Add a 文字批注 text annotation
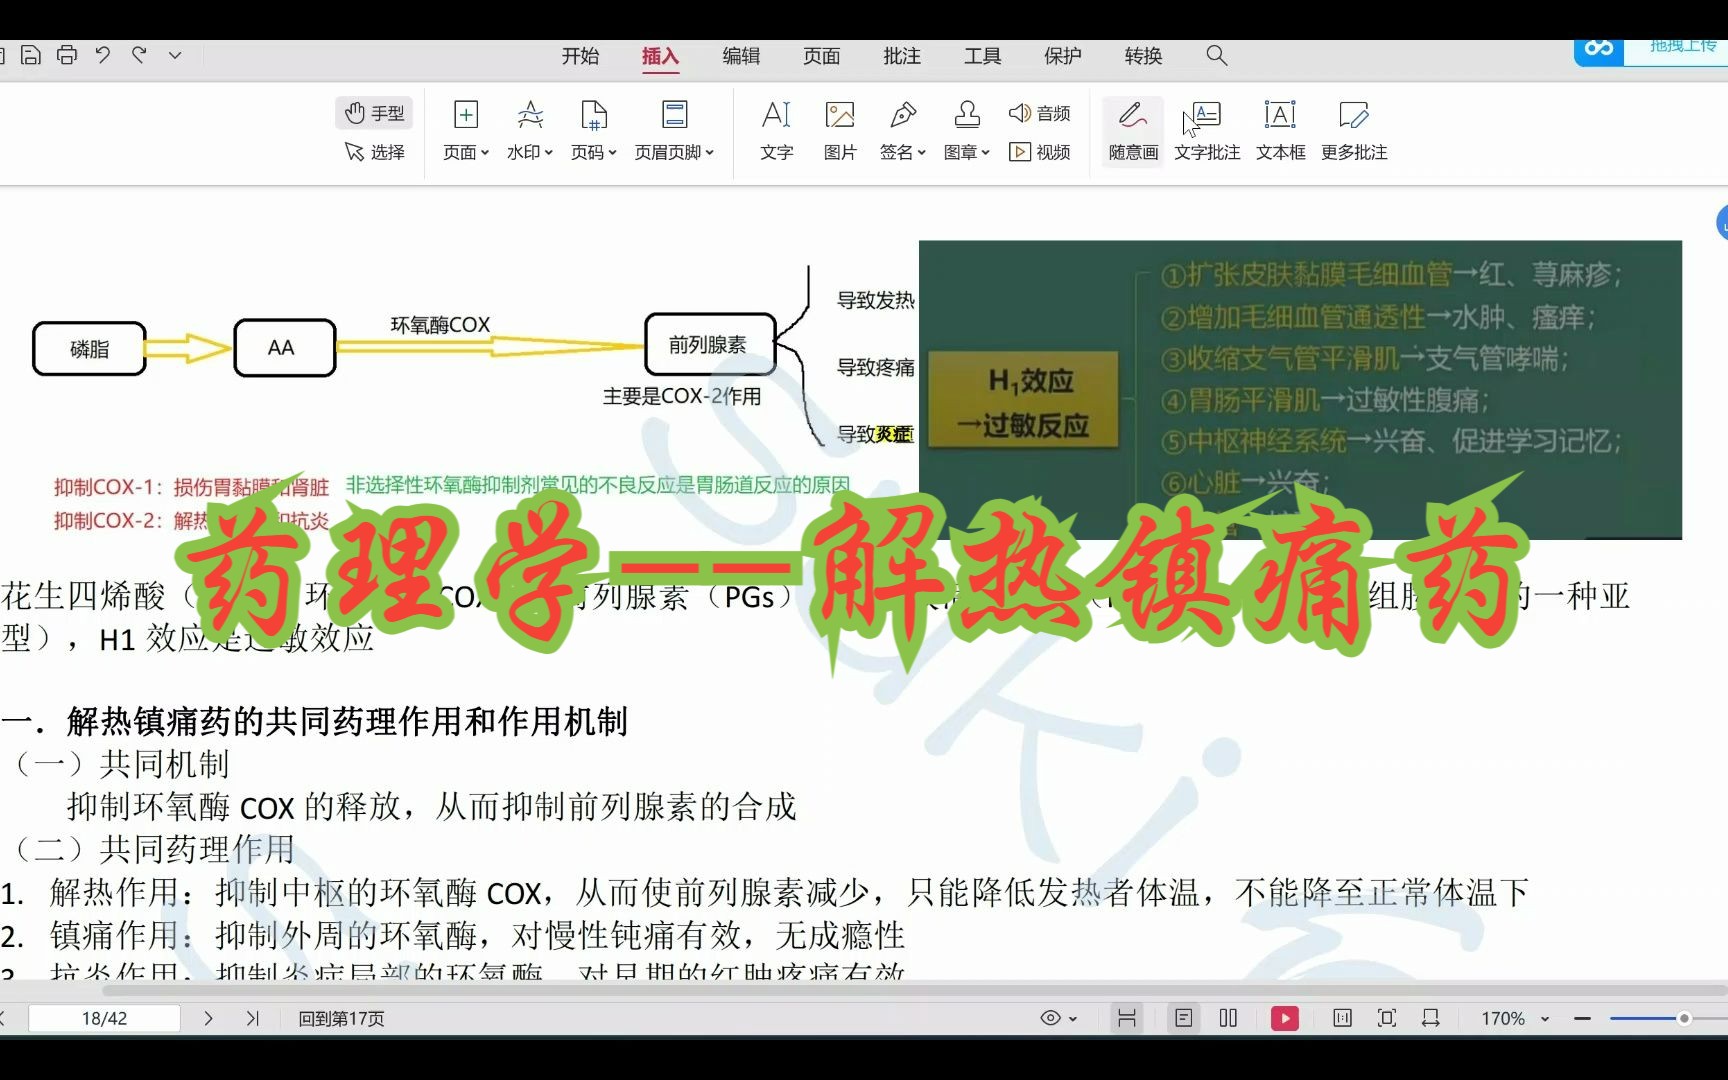1728x1080 pixels. click(1206, 130)
